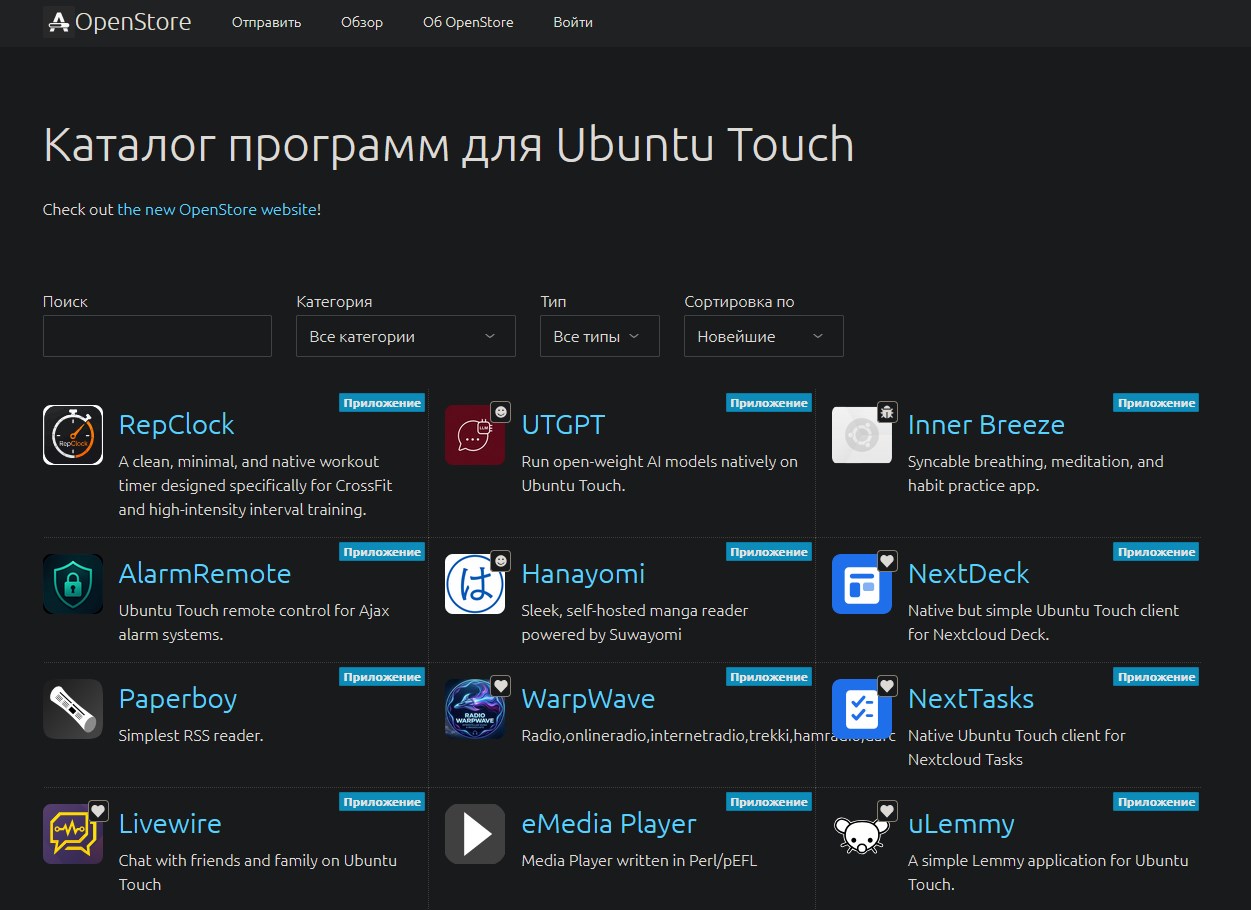Open the AlarmRemote title link

coord(205,573)
